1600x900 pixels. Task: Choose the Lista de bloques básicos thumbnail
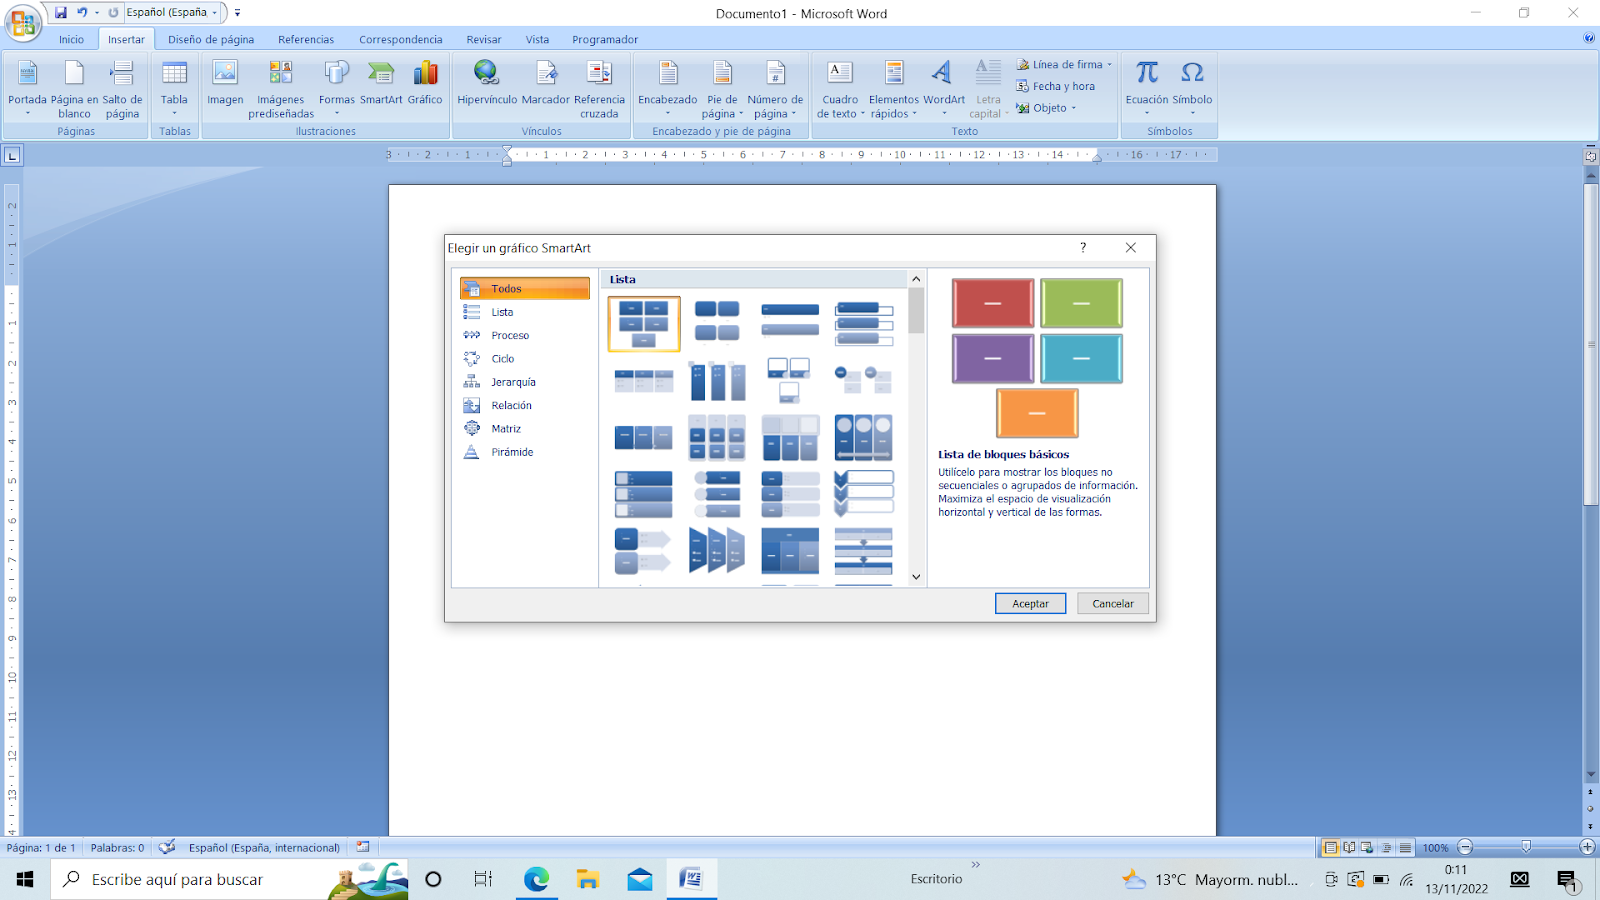644,324
